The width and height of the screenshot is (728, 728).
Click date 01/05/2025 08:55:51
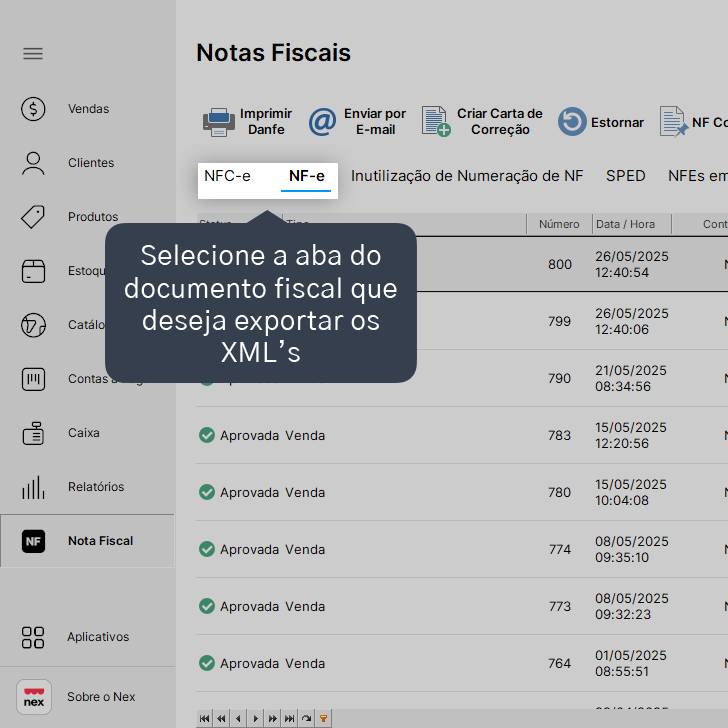[x=630, y=664]
